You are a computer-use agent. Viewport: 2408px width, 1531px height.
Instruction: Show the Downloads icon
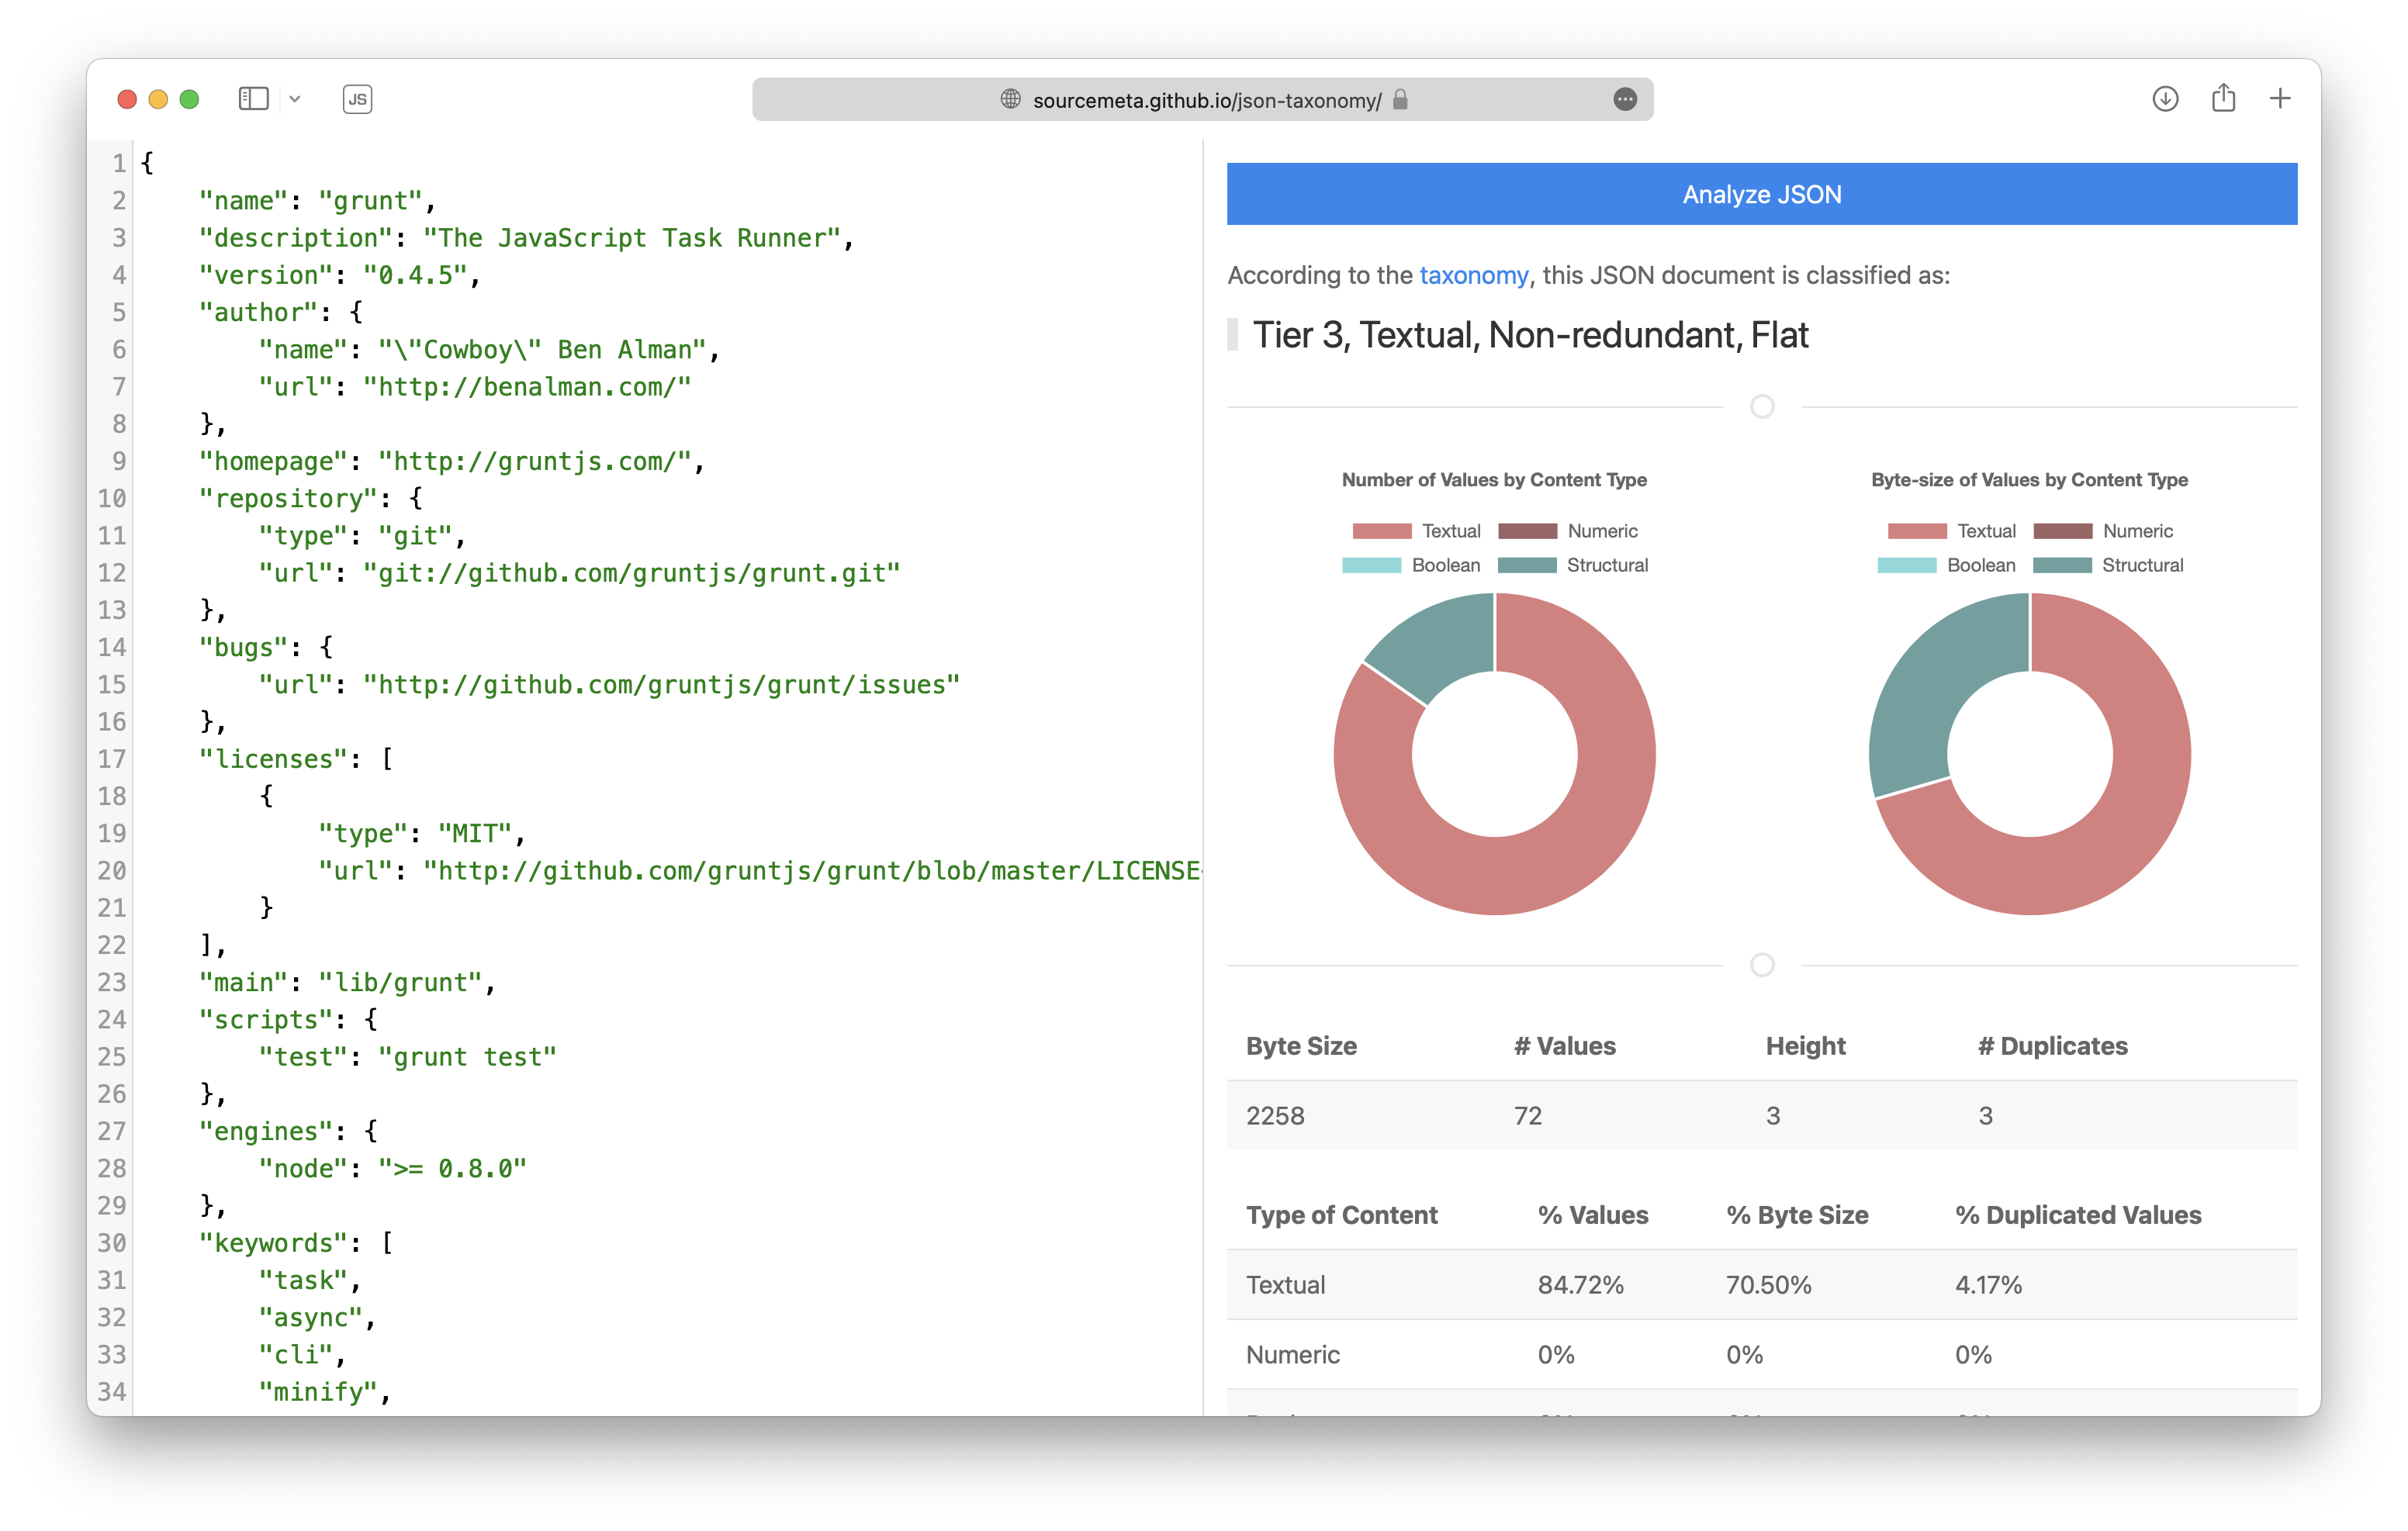click(2165, 99)
